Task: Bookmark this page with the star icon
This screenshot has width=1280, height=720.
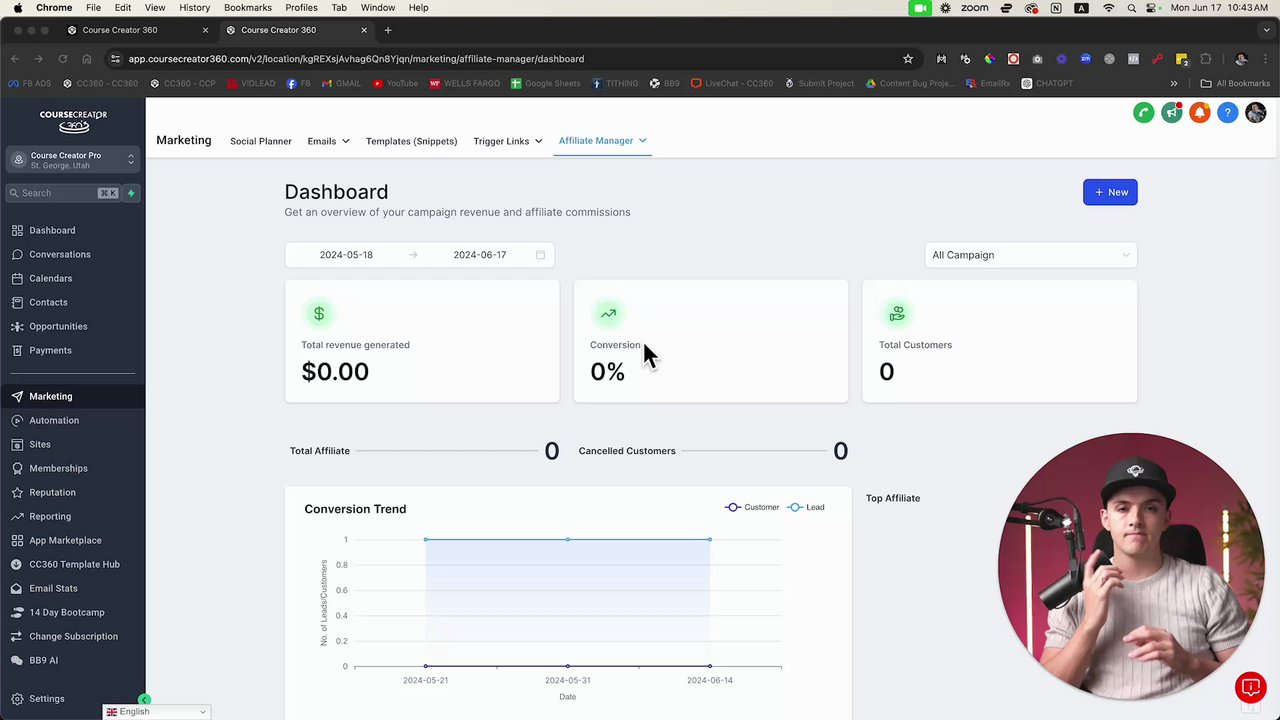Action: pos(908,59)
